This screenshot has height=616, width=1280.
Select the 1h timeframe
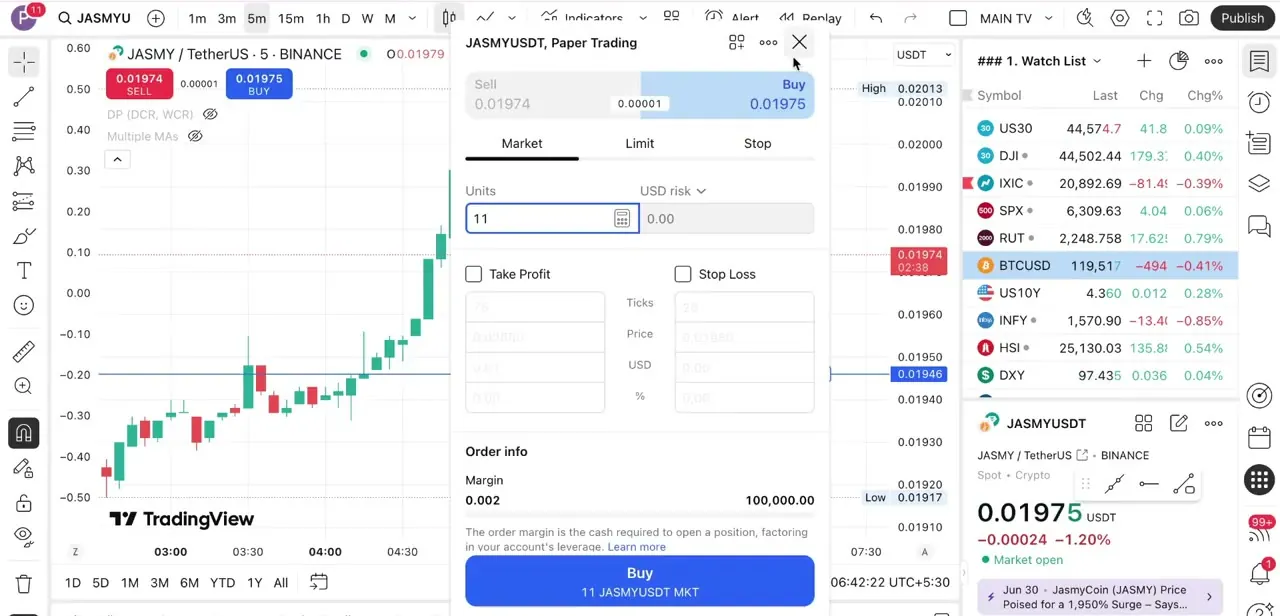[323, 18]
